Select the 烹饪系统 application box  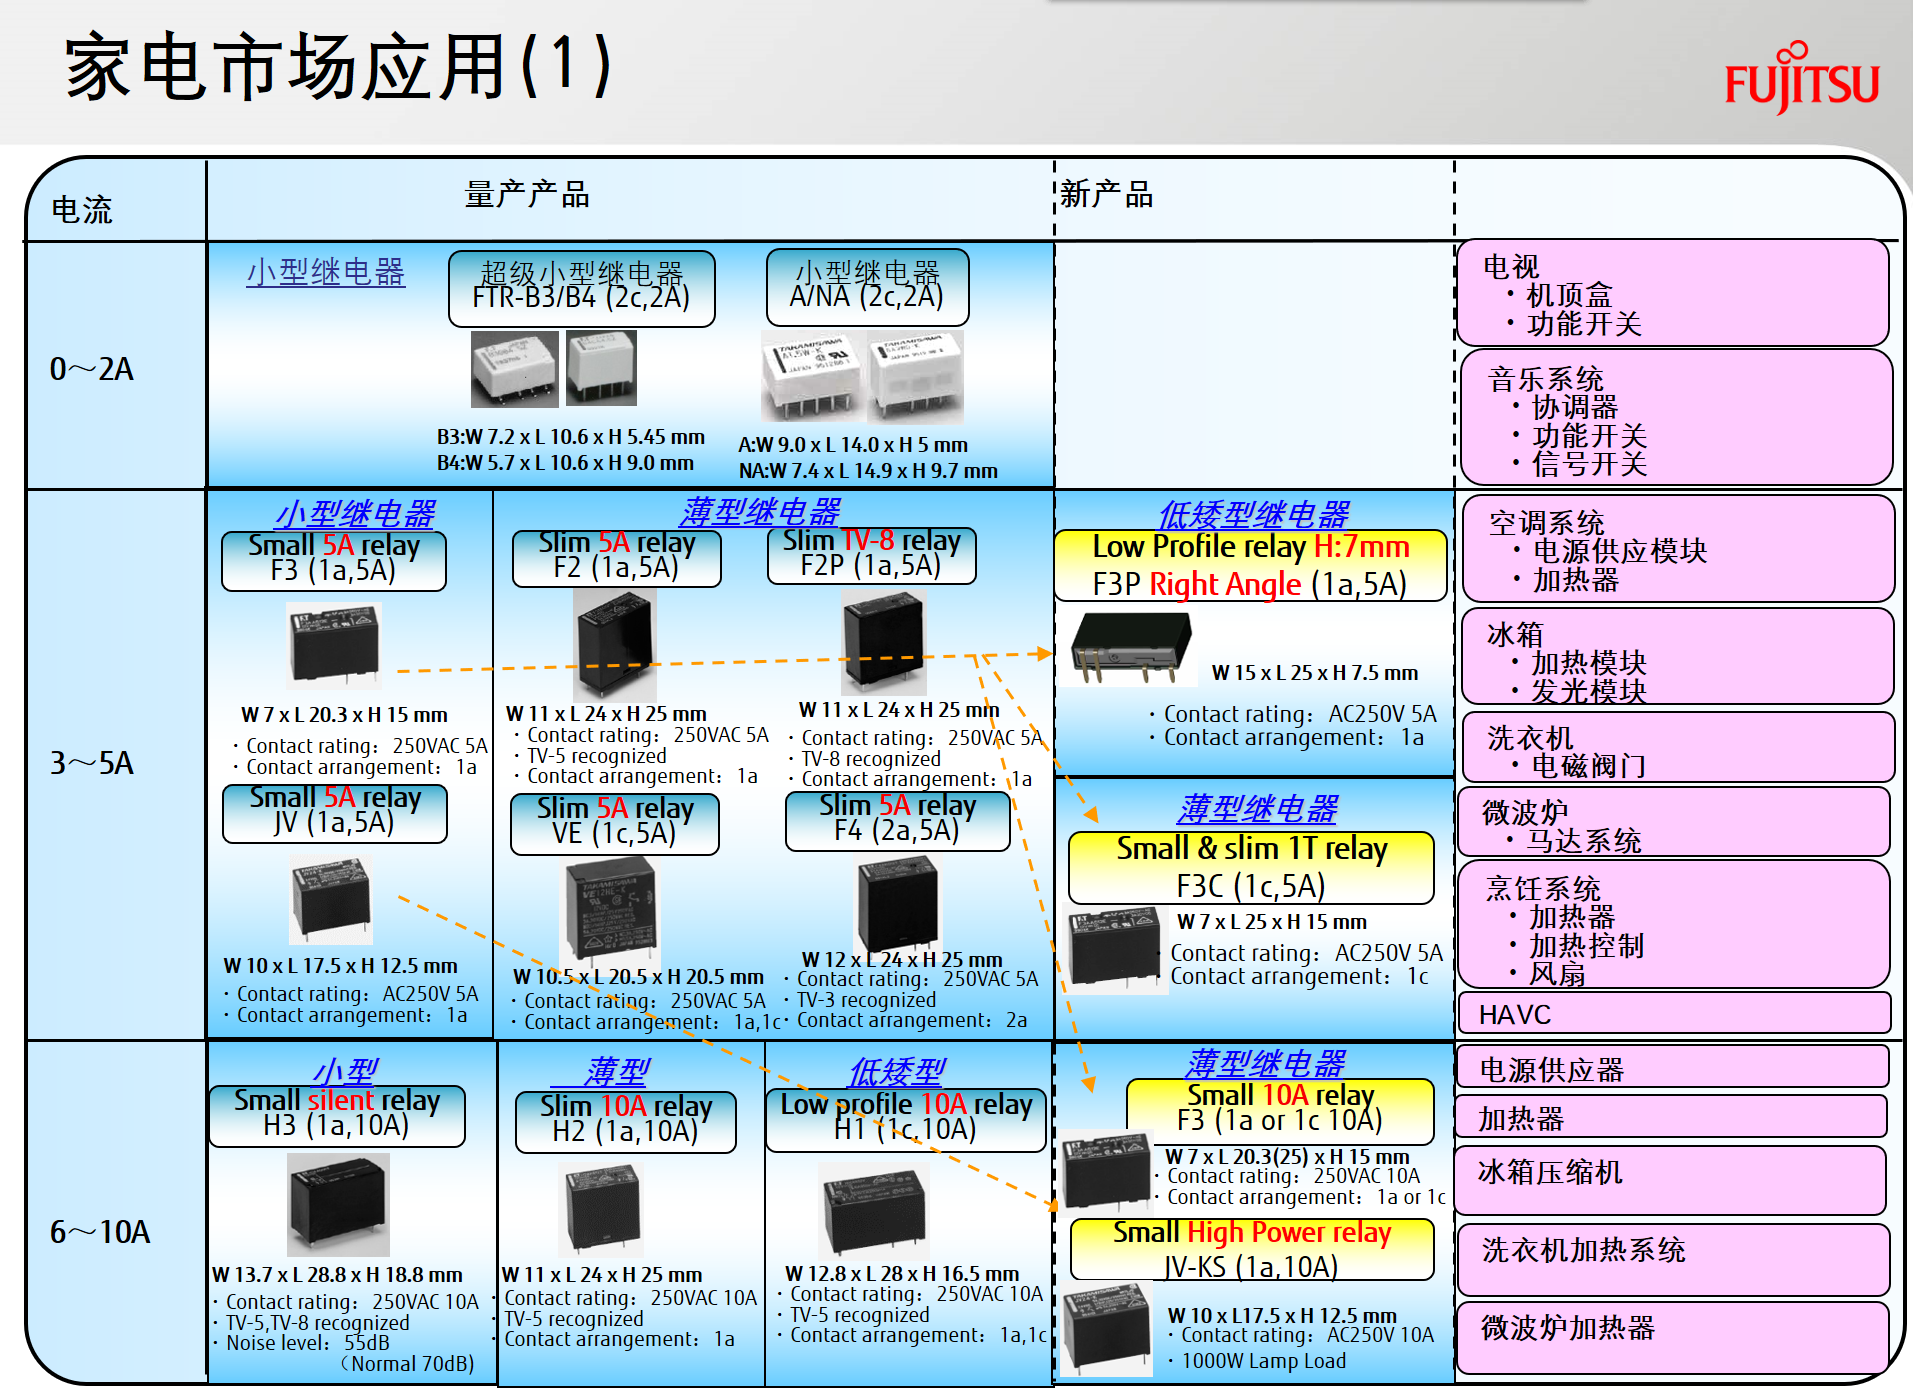tap(1674, 924)
